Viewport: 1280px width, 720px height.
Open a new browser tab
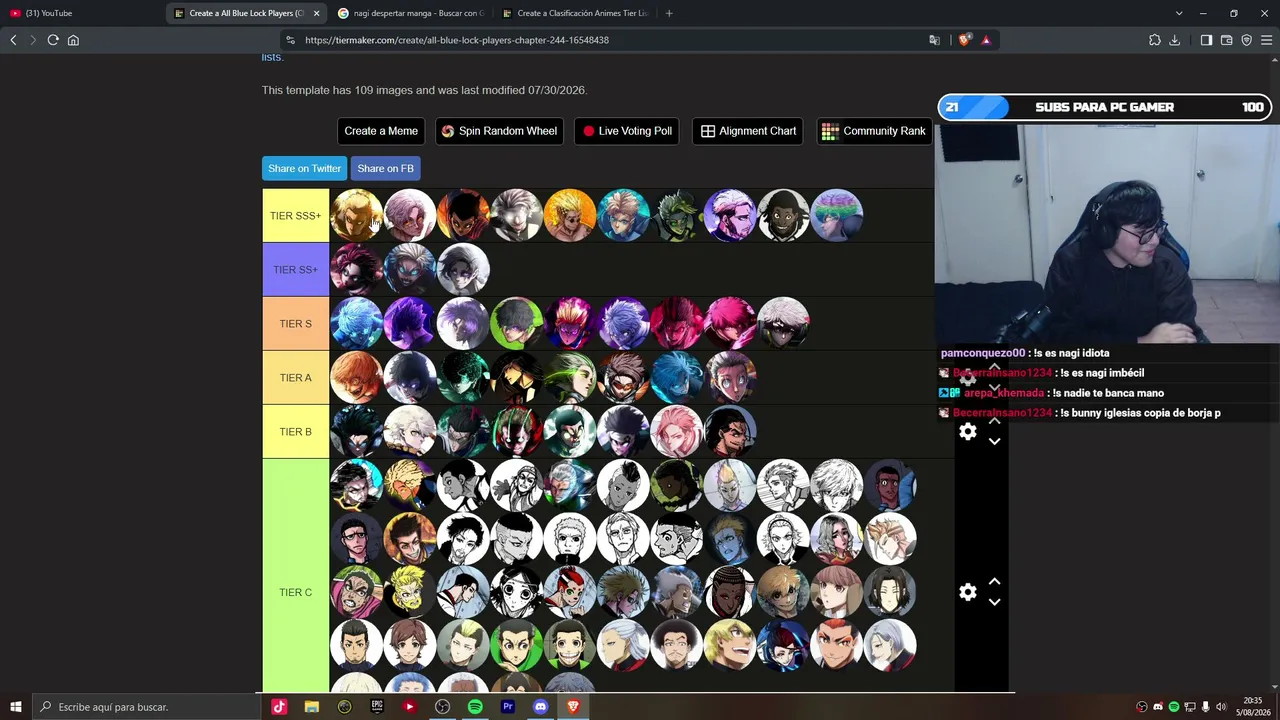669,13
